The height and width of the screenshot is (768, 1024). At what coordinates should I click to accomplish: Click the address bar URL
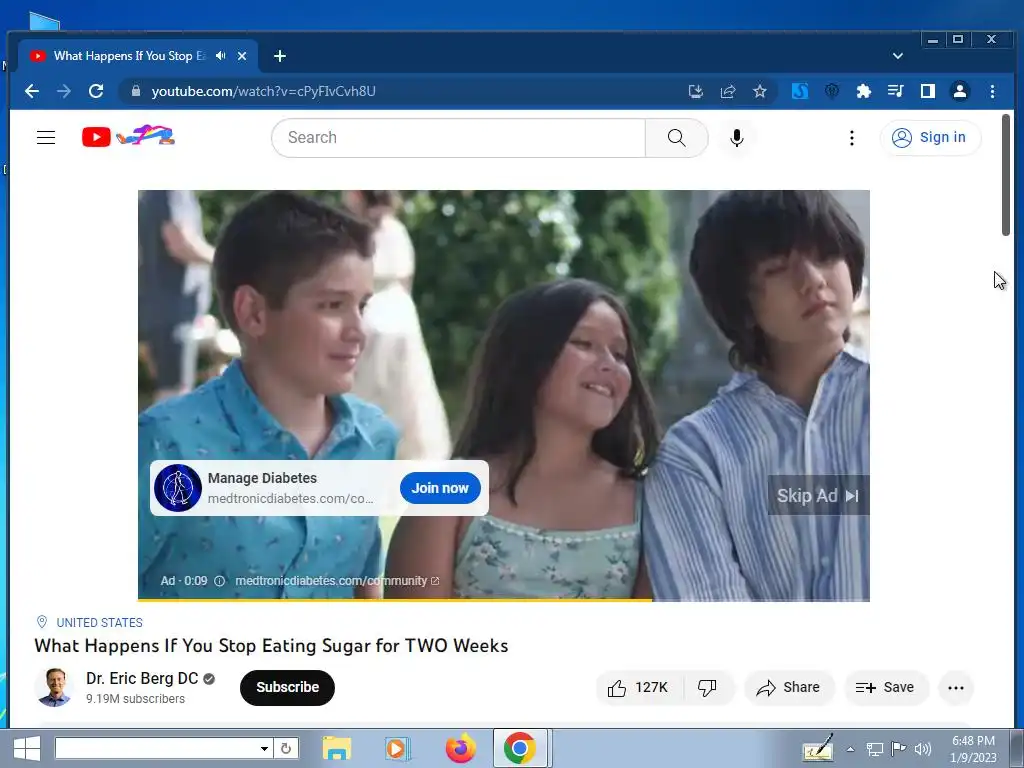(263, 91)
